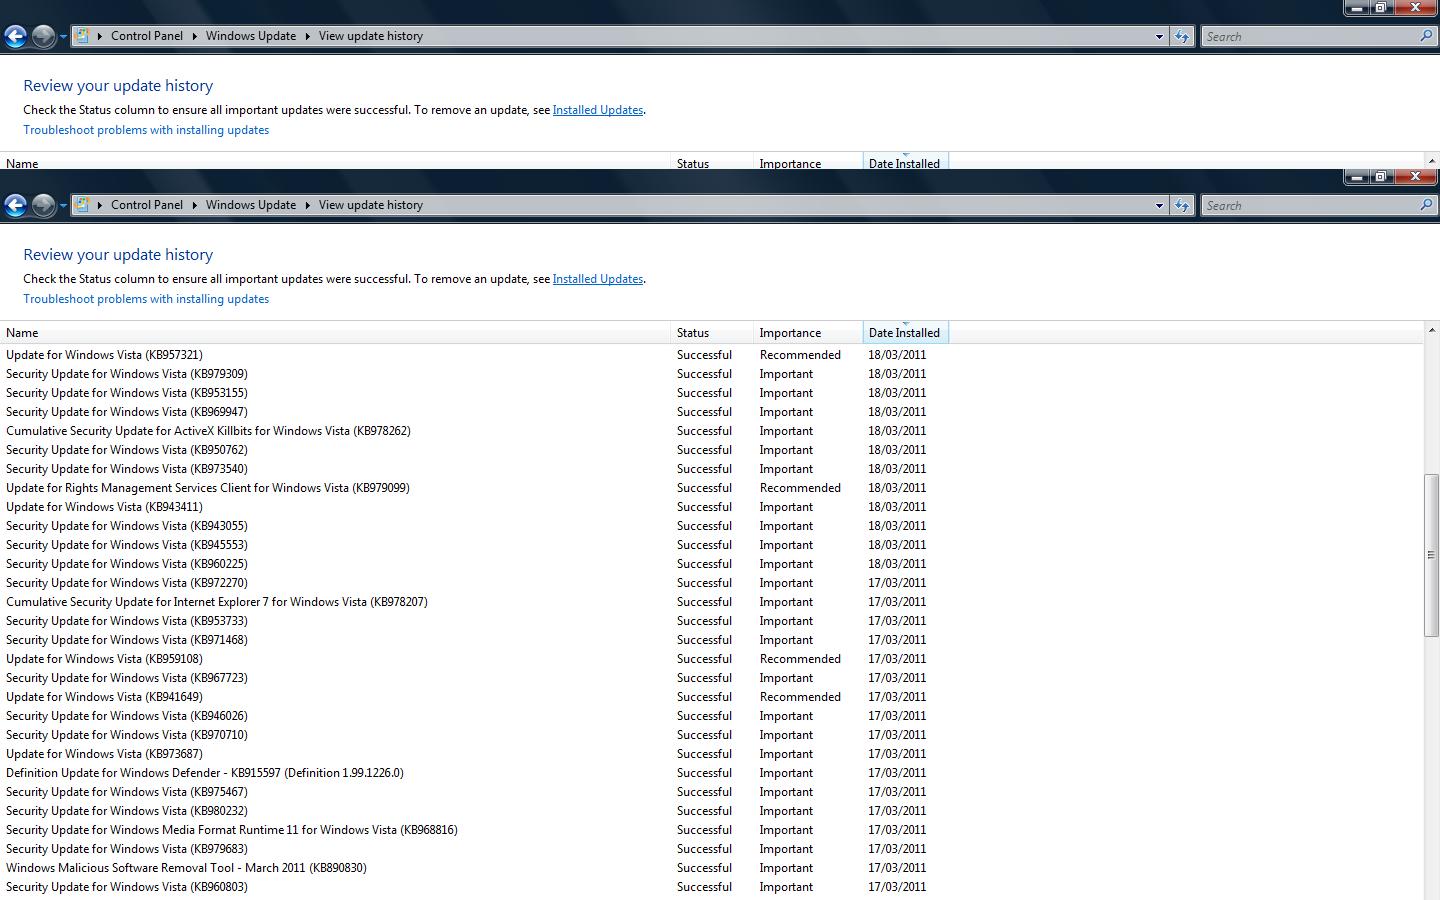This screenshot has width=1440, height=900.
Task: Click the location icon in the front window's address bar
Action: click(x=83, y=205)
